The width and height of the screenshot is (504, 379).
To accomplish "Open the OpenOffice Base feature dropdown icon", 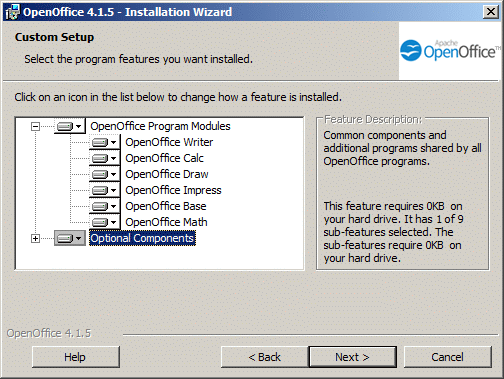I will tap(105, 206).
